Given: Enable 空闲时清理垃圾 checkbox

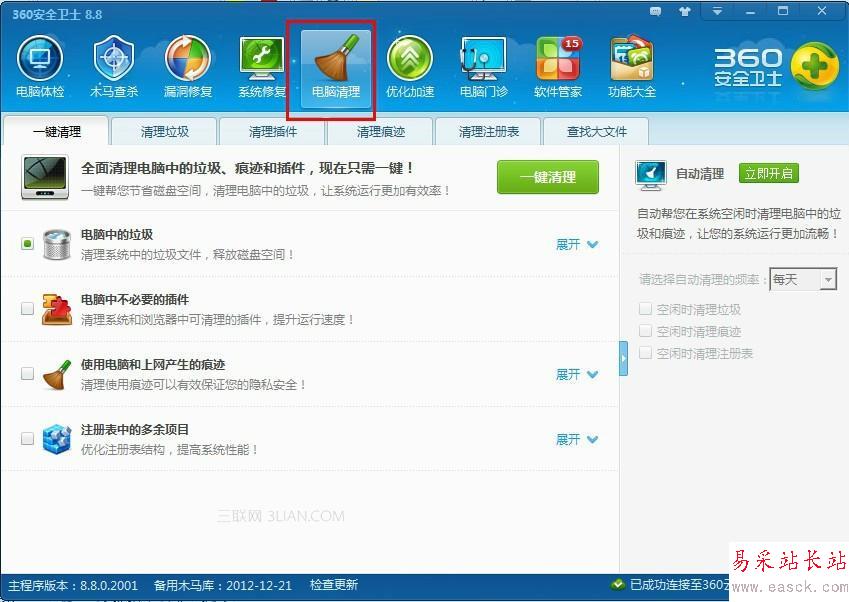Looking at the screenshot, I should click(645, 309).
